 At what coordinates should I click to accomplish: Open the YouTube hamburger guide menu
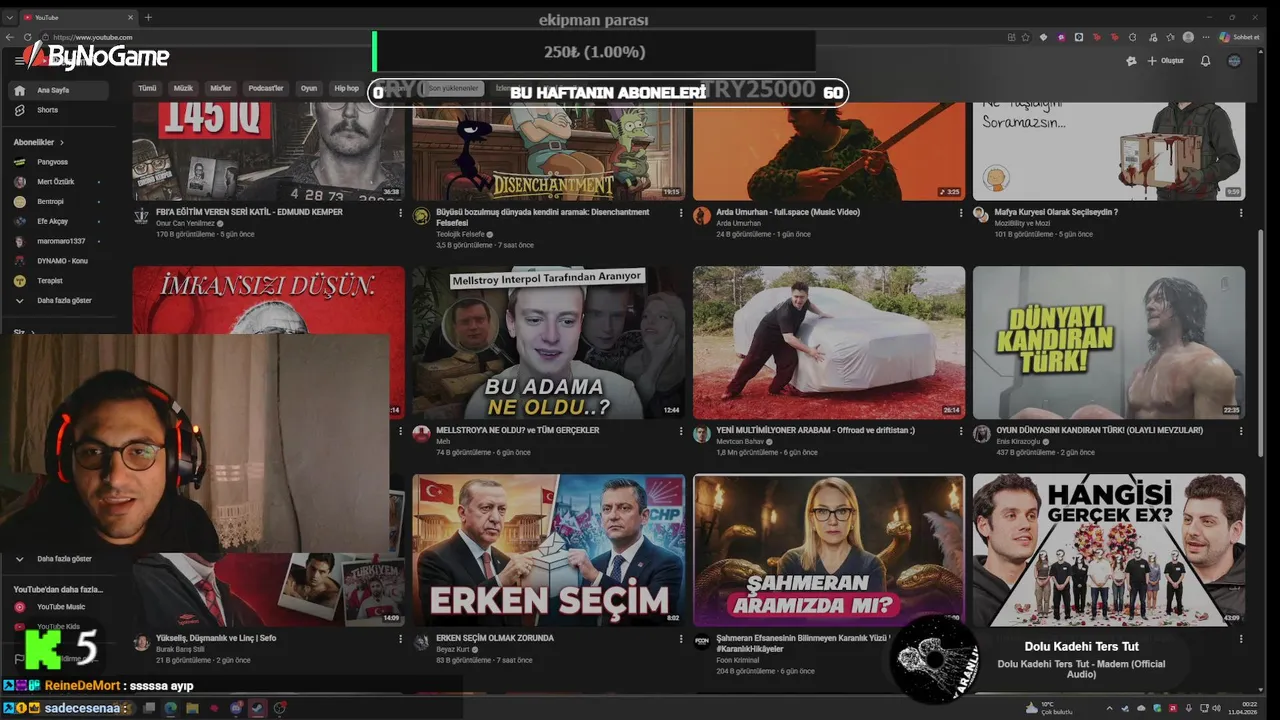(19, 61)
